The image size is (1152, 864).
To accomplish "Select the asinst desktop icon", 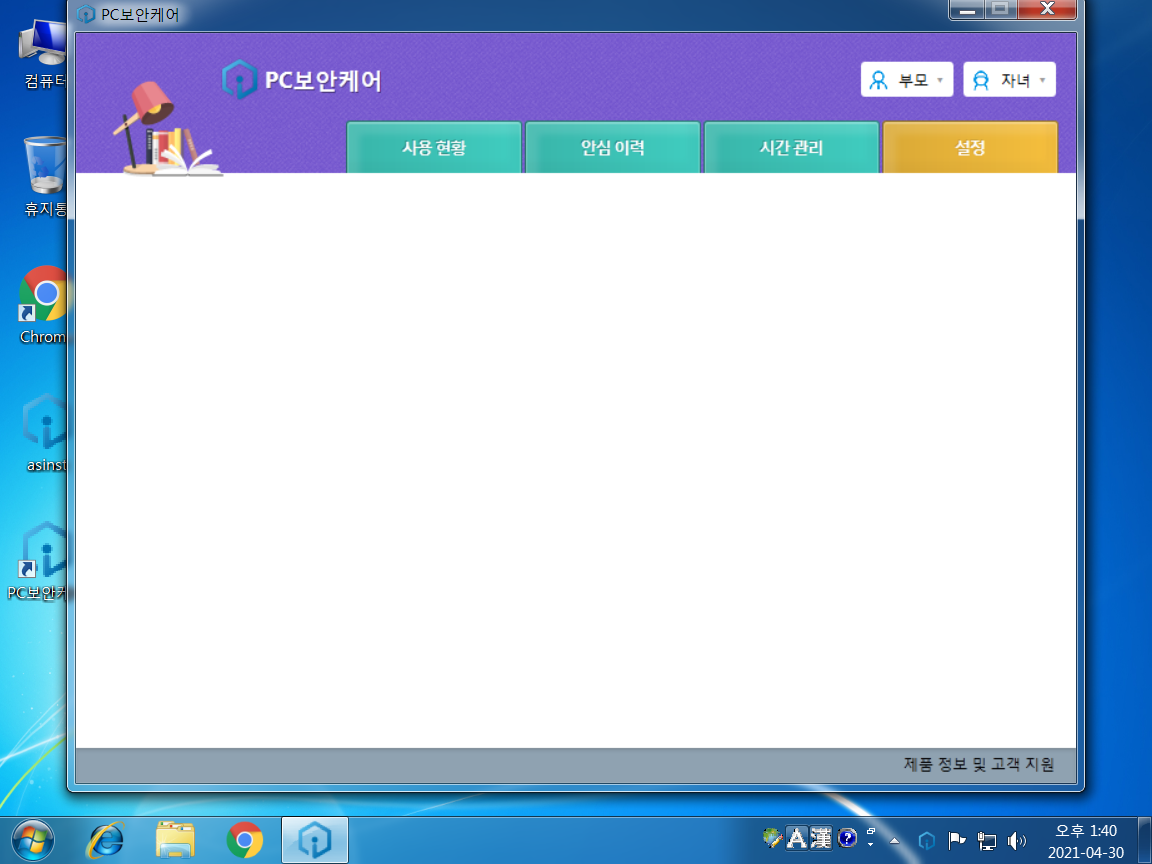I will coord(44,433).
